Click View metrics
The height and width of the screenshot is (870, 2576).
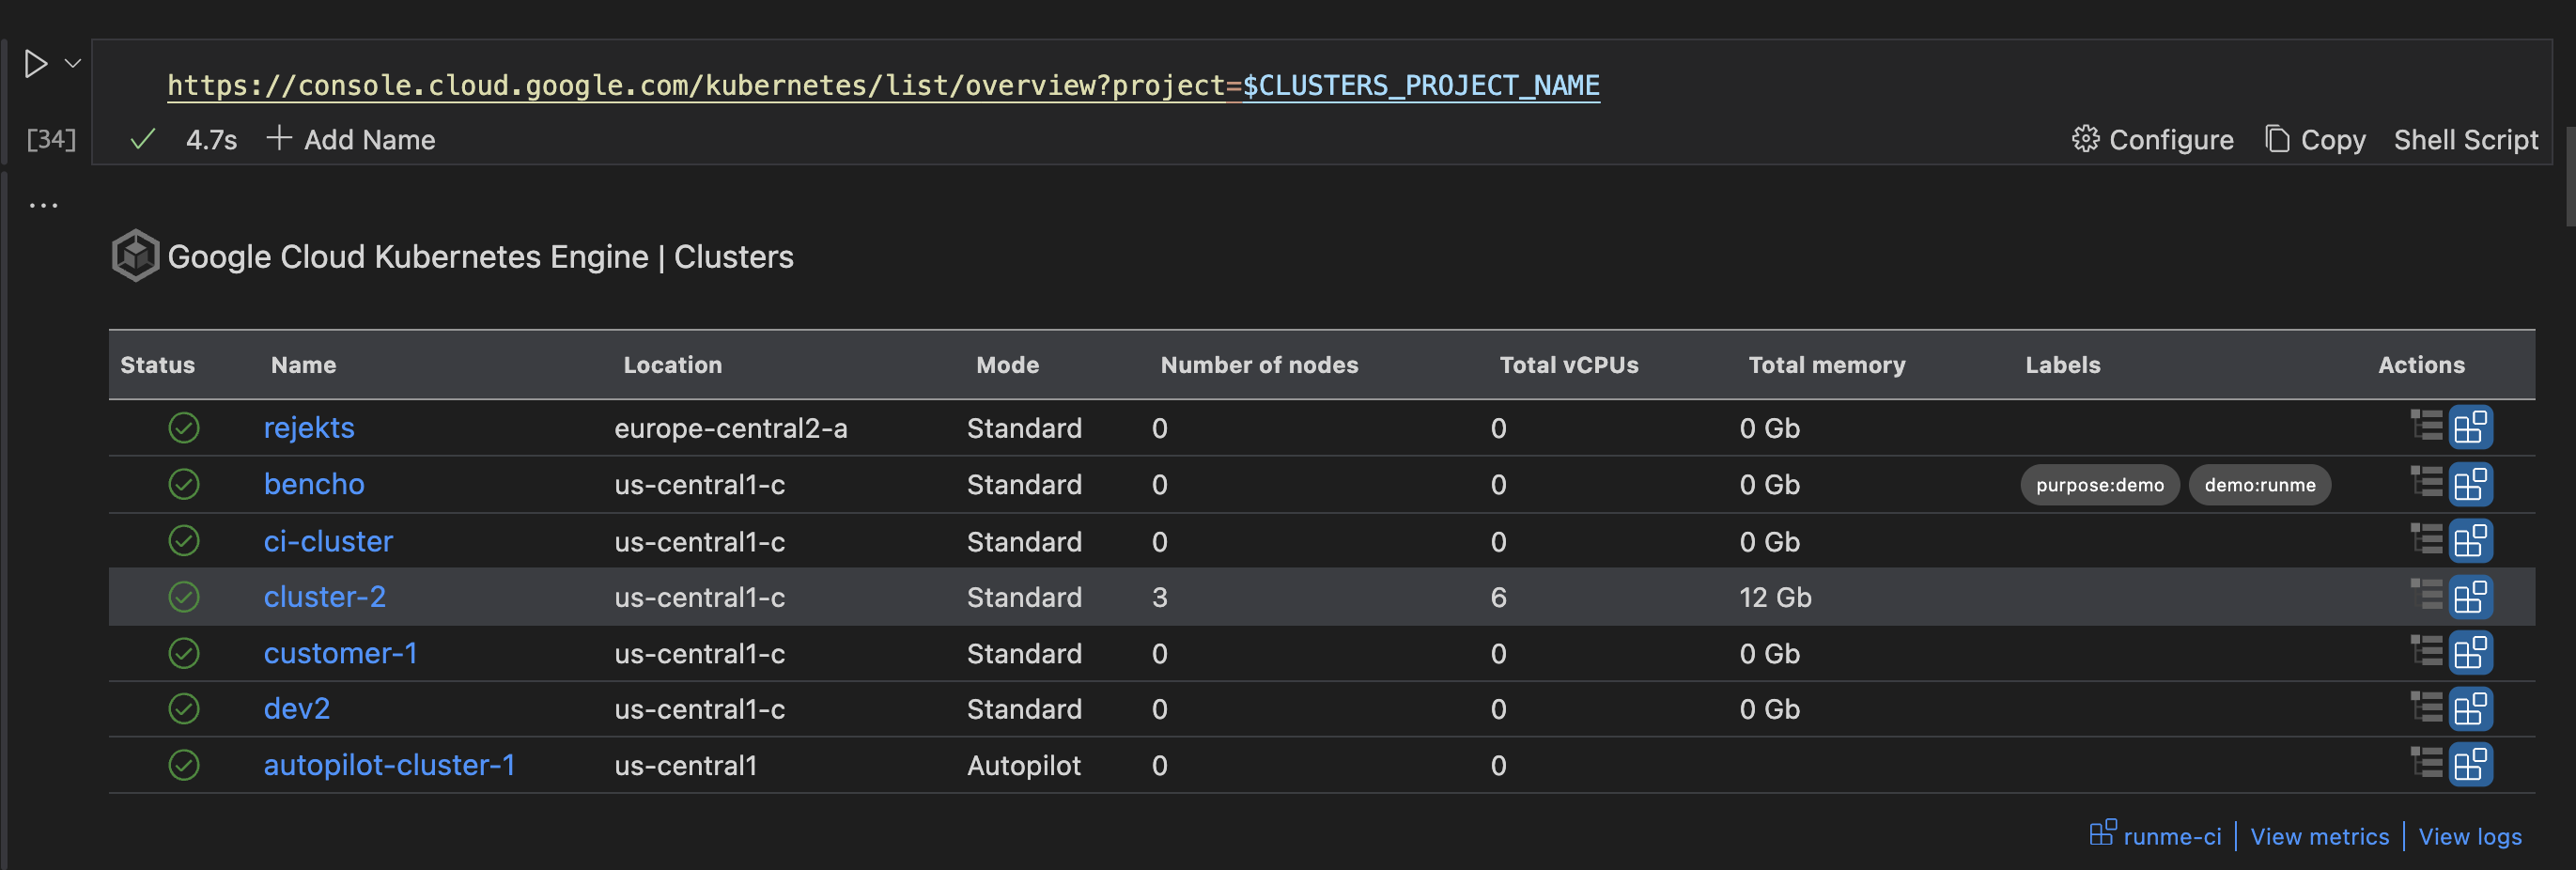(x=2319, y=836)
